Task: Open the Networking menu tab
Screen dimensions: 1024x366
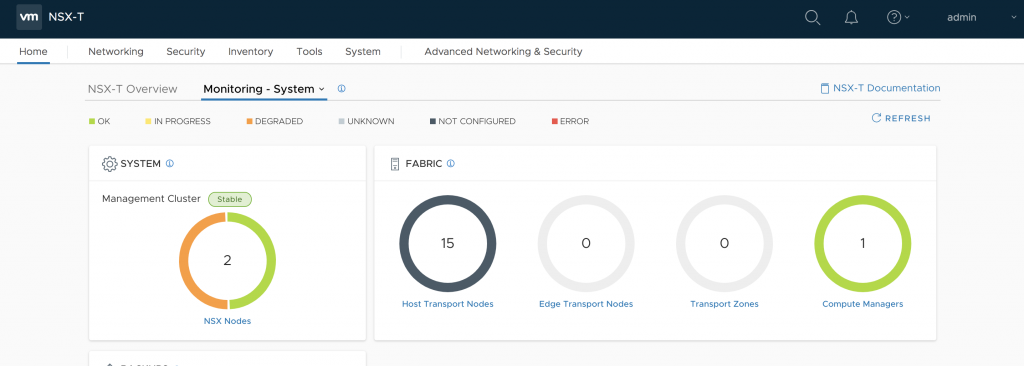Action: 116,52
